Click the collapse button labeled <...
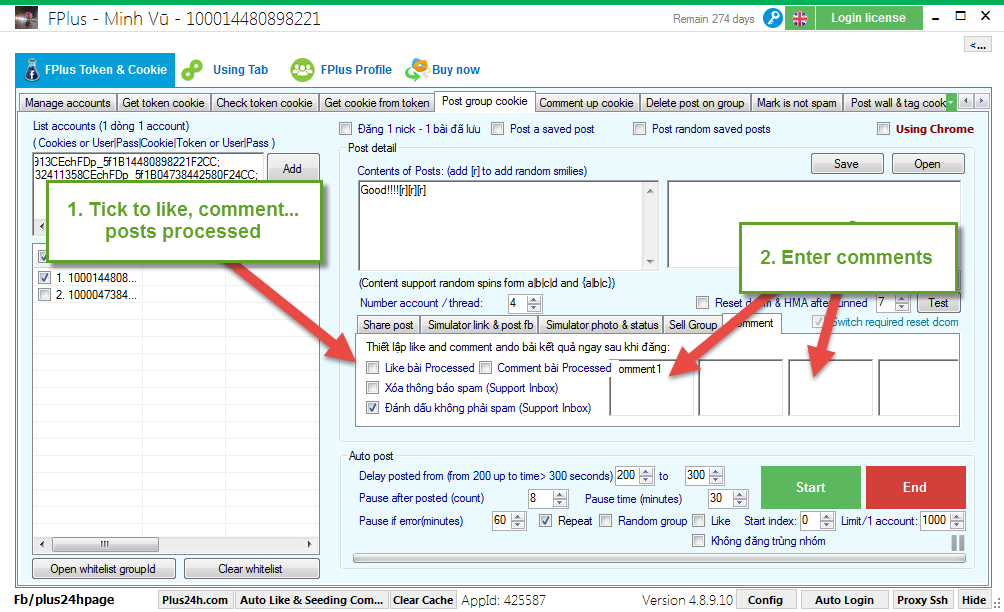1004x612 pixels. 977,44
